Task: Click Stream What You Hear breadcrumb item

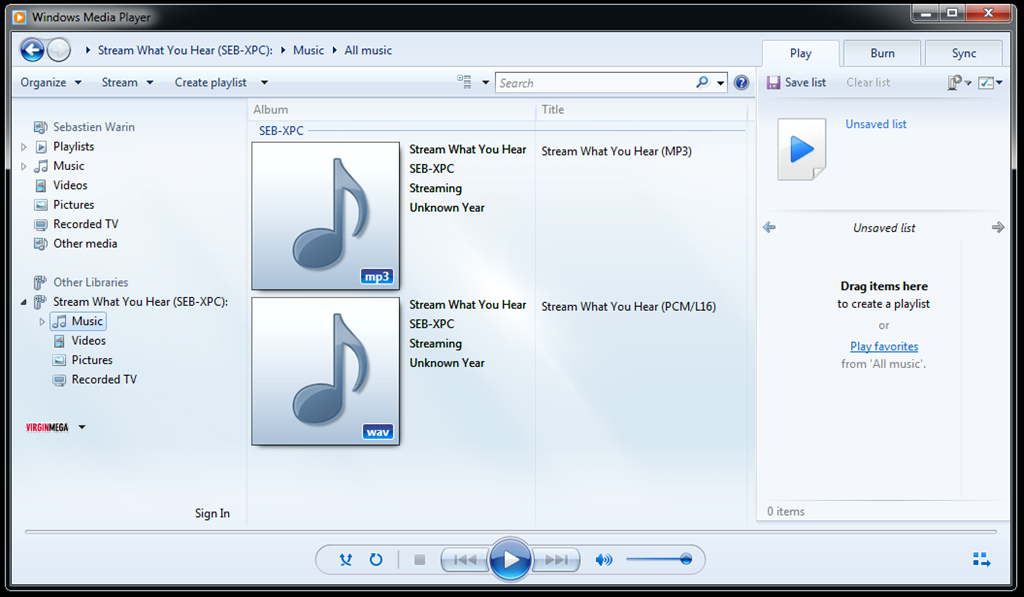Action: coord(185,50)
